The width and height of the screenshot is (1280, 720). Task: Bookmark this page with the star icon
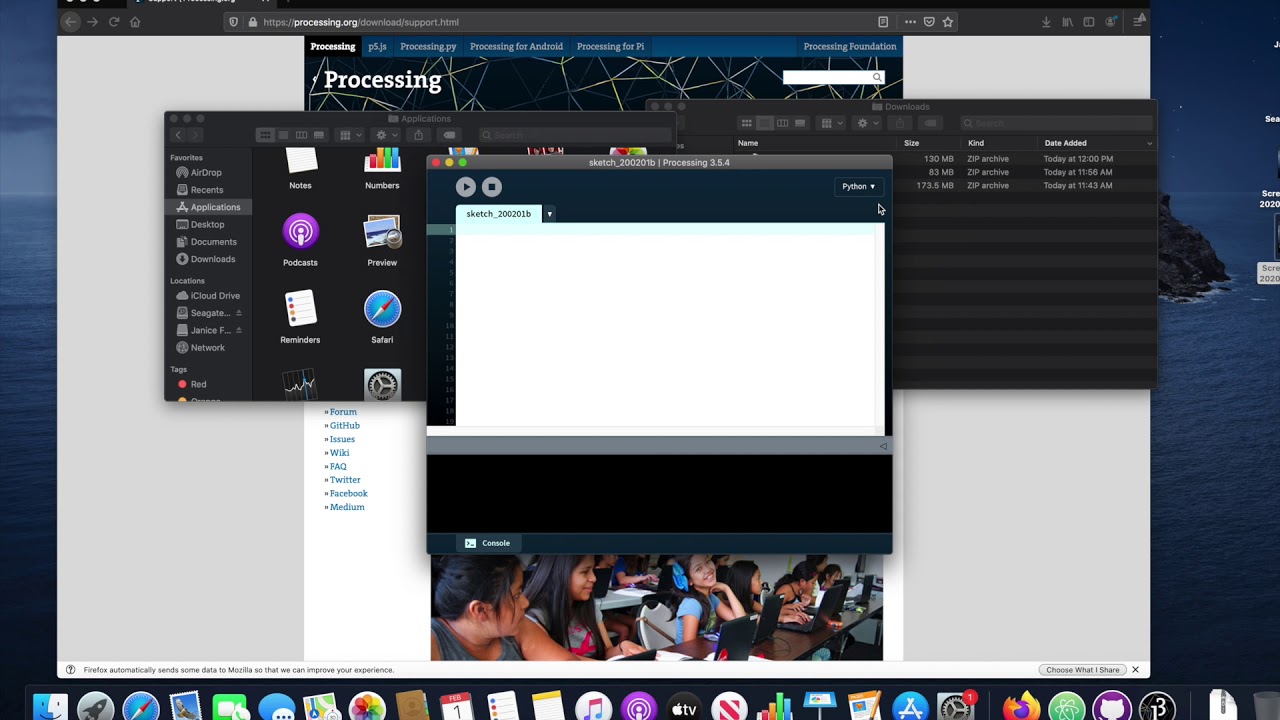pyautogui.click(x=948, y=22)
